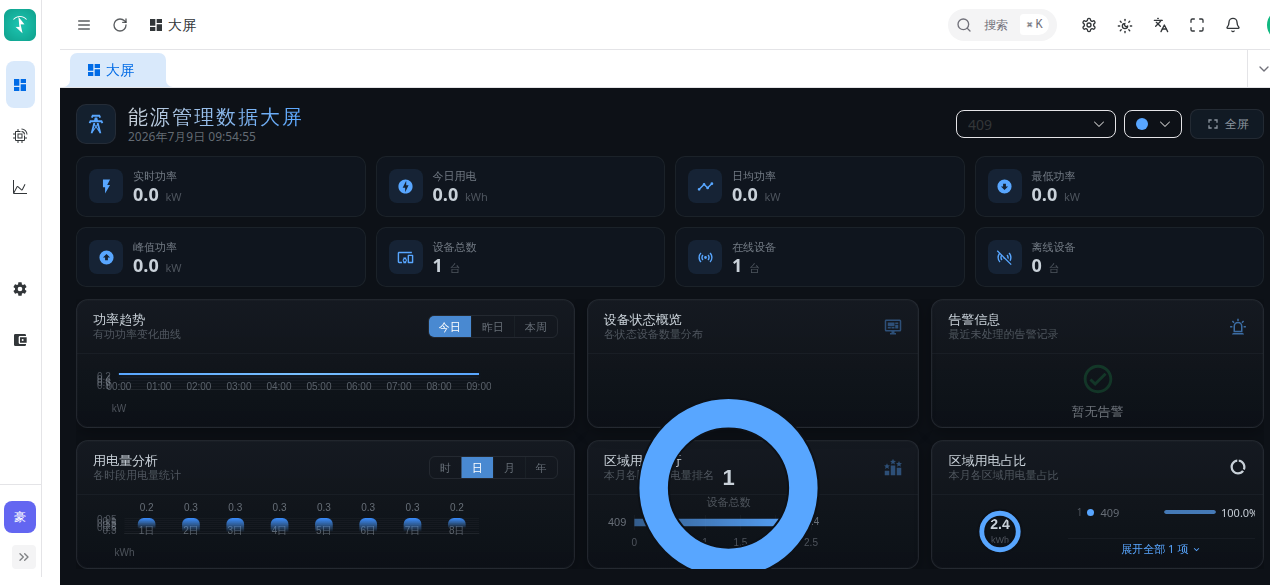Click the purple 豪 user avatar
This screenshot has width=1270, height=585.
[x=20, y=517]
